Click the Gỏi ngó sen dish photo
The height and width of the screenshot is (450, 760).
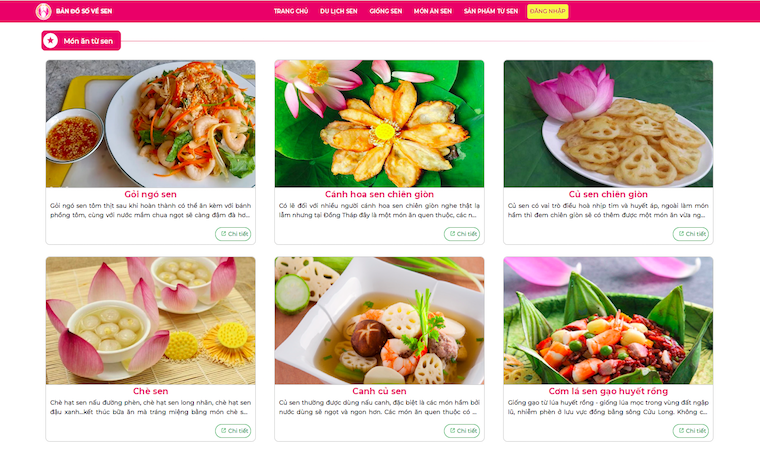(x=151, y=124)
